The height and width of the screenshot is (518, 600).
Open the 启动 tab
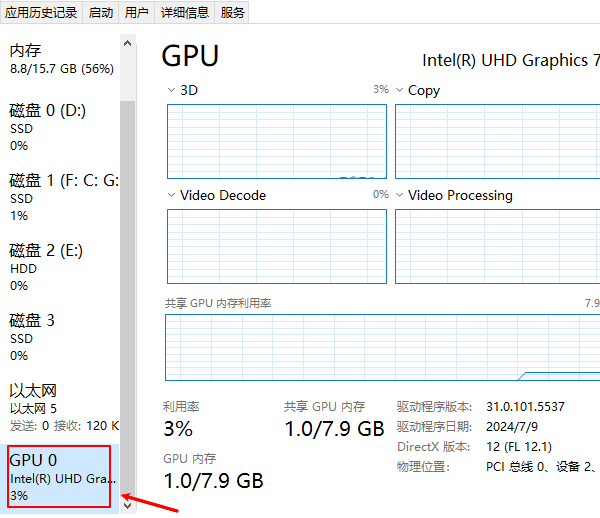click(101, 12)
